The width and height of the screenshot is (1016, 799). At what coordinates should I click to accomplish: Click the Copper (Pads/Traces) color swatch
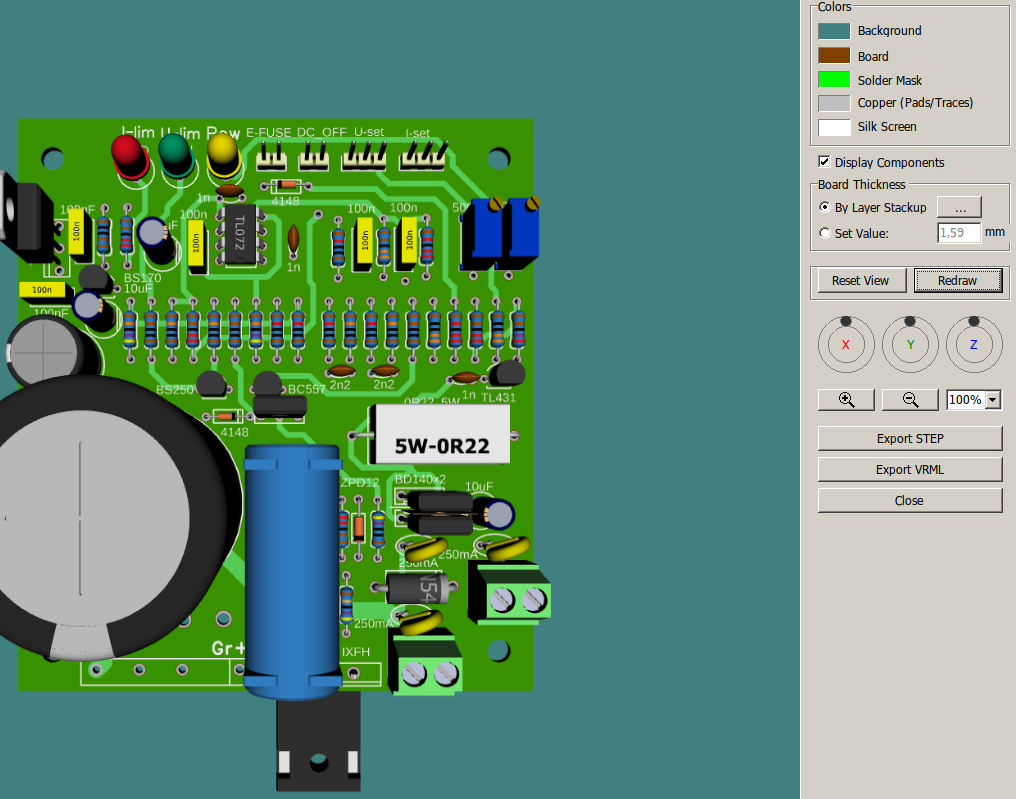pyautogui.click(x=834, y=103)
